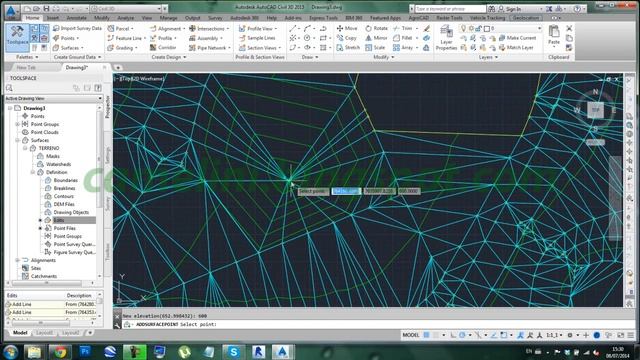Select the Mirror tool
This screenshot has height=360, width=640.
(376, 38)
